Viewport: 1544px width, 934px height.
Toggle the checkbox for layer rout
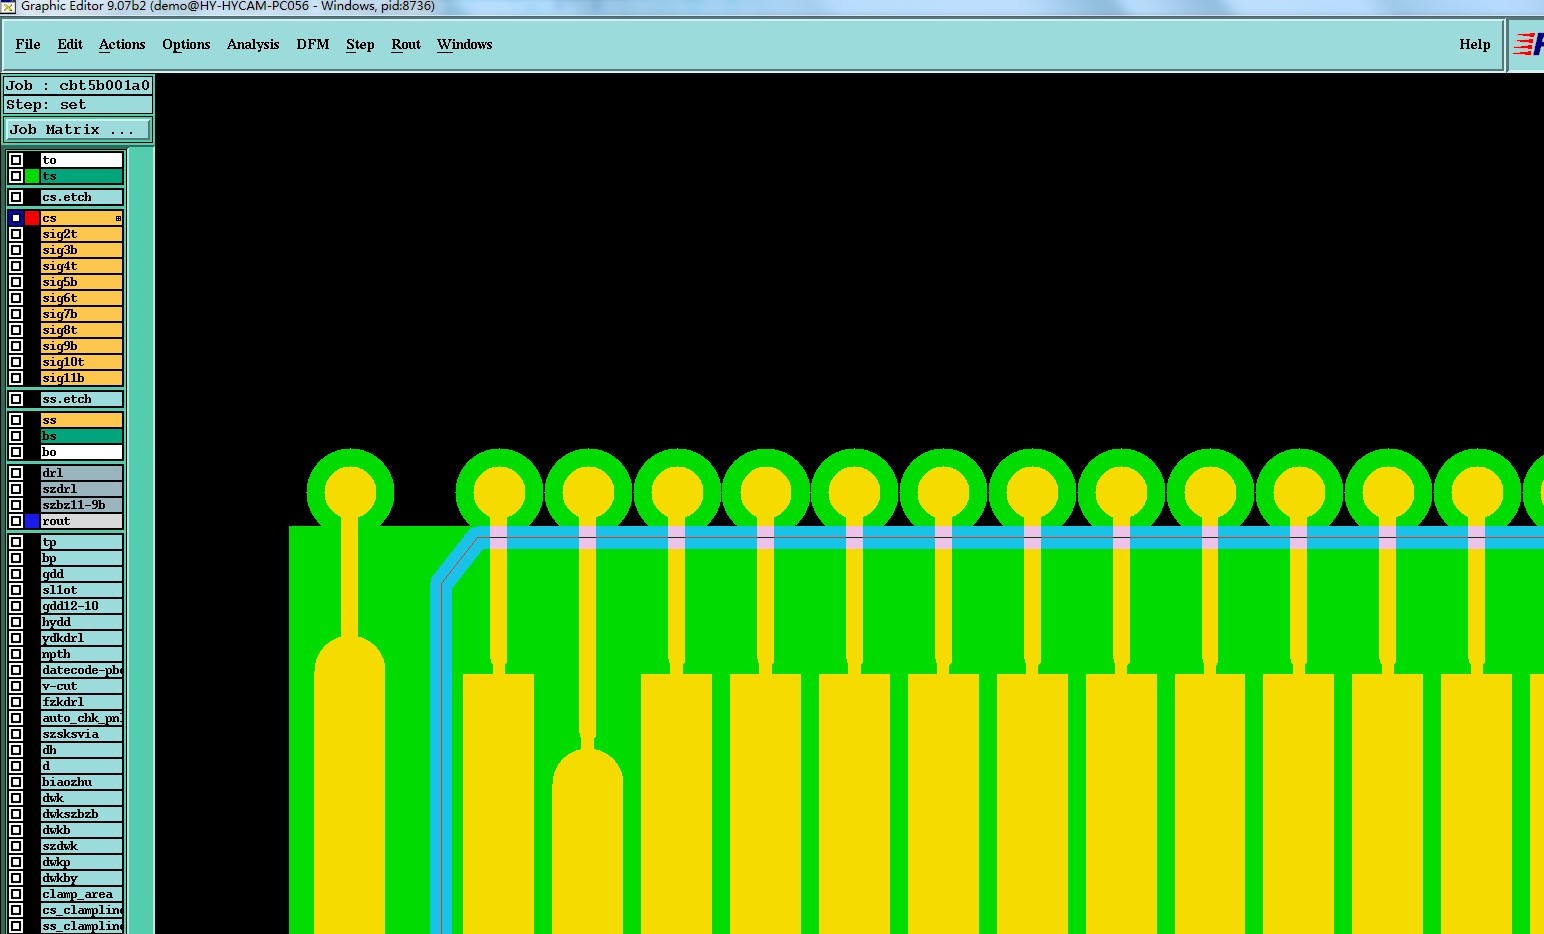16,521
